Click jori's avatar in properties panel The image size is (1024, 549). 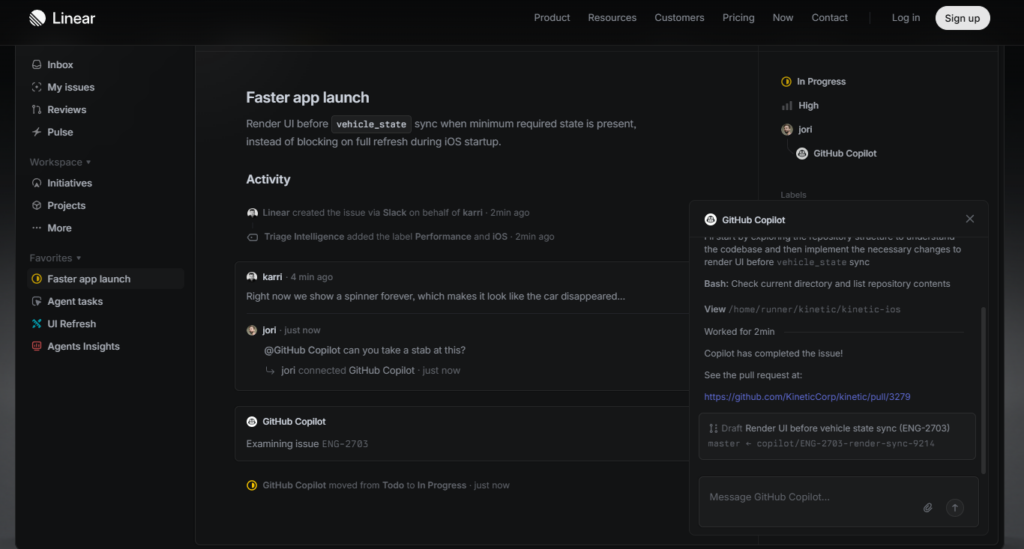click(x=787, y=129)
